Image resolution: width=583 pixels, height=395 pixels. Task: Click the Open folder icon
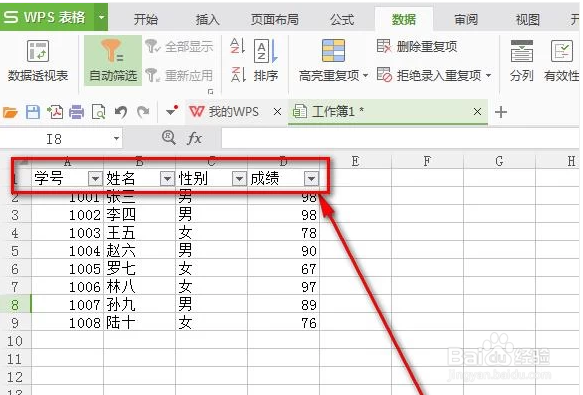click(10, 112)
